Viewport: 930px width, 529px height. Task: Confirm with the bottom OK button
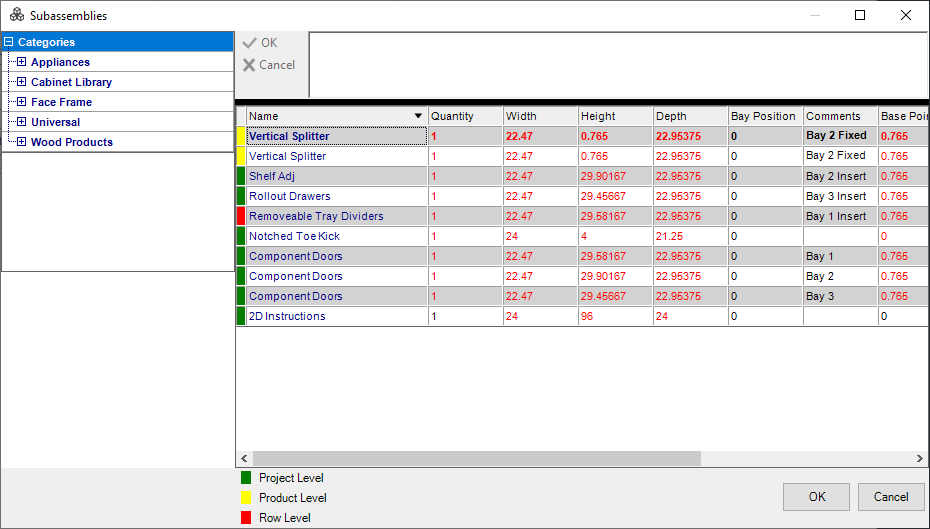[817, 497]
